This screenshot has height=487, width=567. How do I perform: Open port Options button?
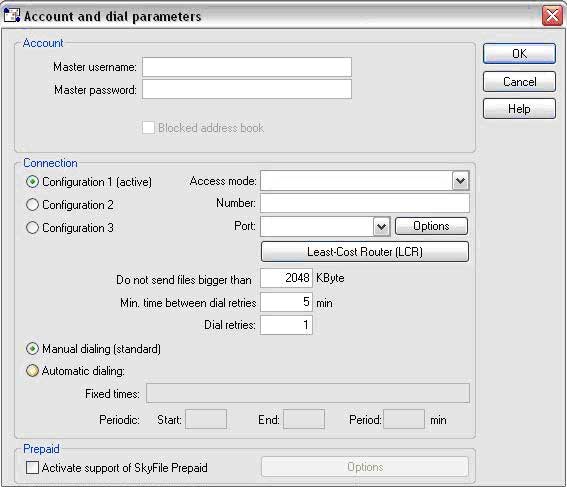431,226
